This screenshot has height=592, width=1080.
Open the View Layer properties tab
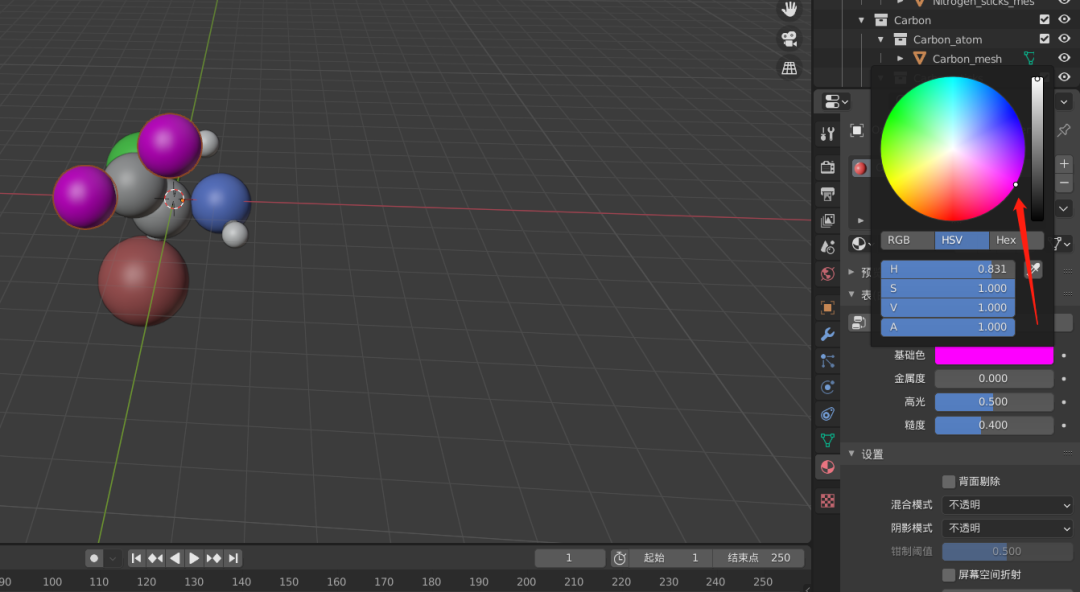coord(828,221)
